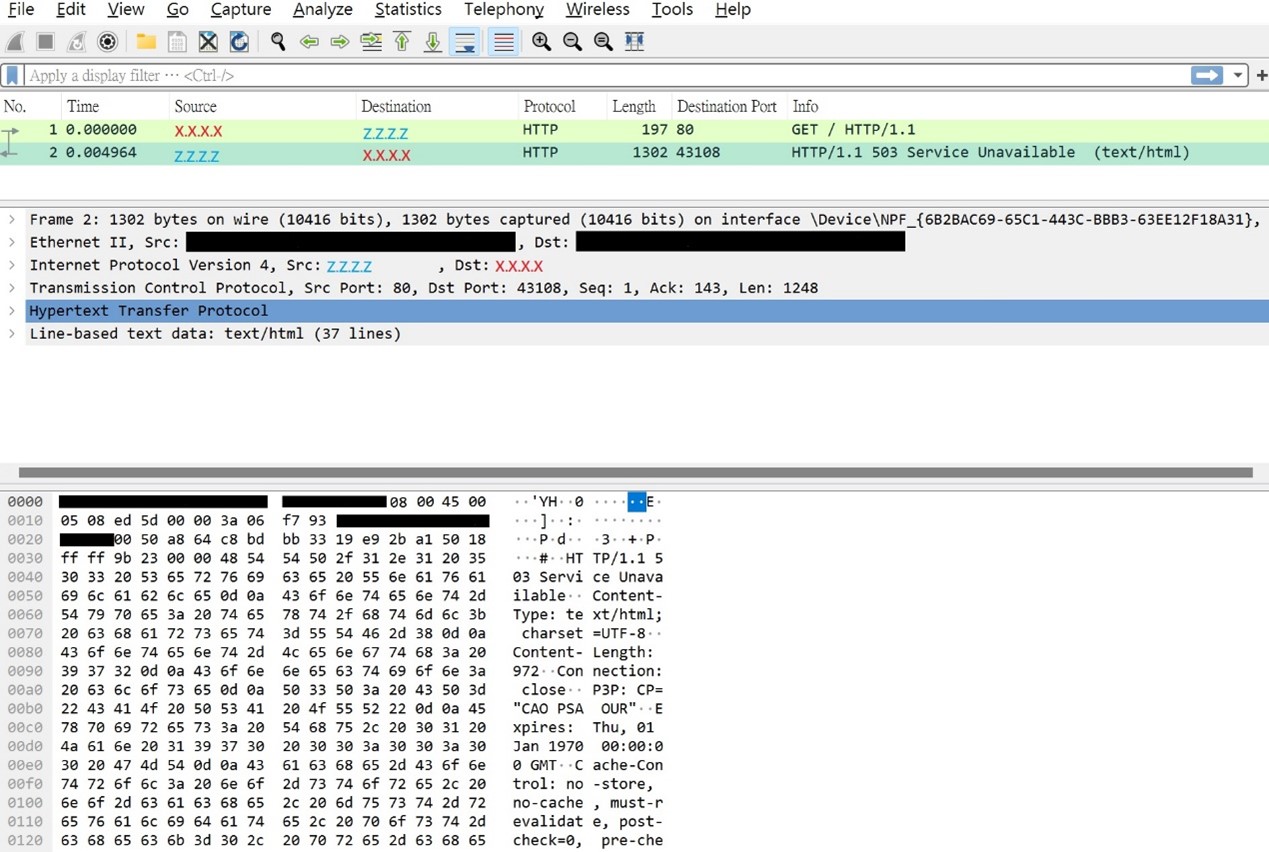This screenshot has height=852, width=1269.
Task: Click the Find packet magnifier icon
Action: coord(278,42)
